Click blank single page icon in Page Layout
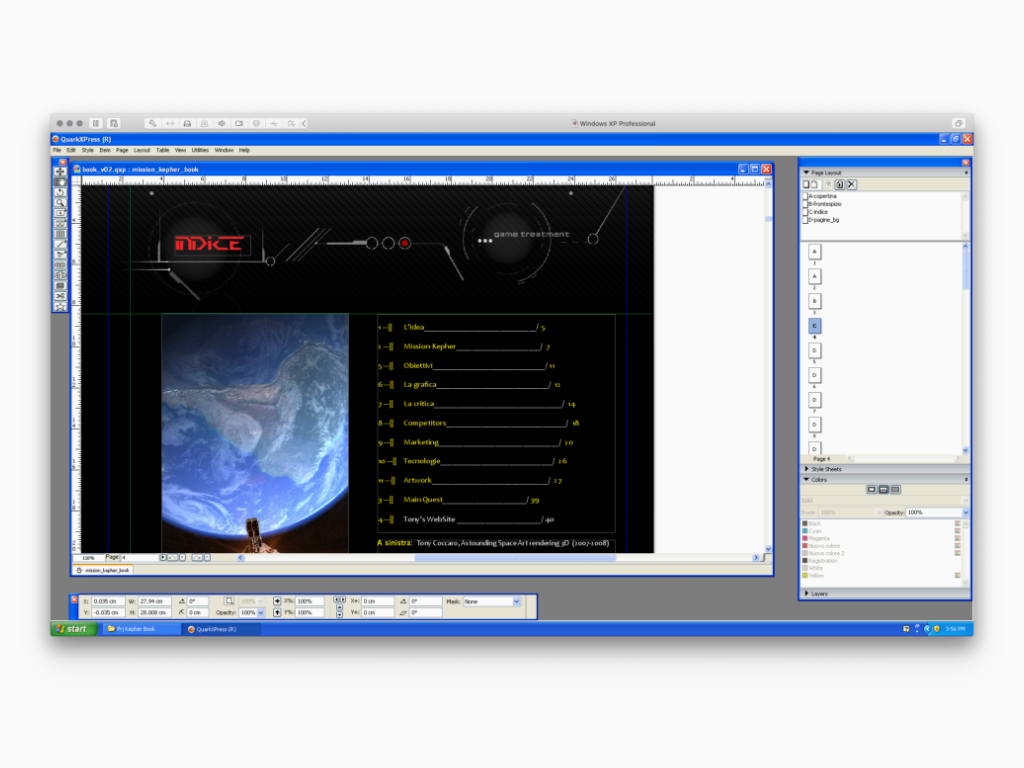This screenshot has width=1024, height=768. click(806, 185)
